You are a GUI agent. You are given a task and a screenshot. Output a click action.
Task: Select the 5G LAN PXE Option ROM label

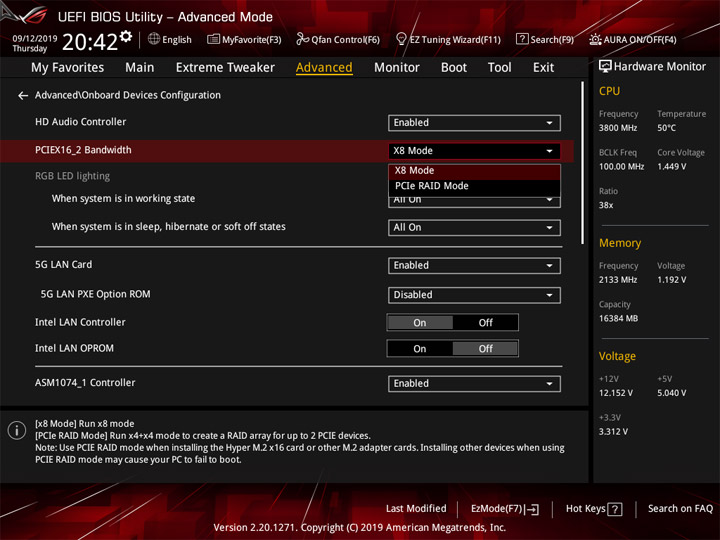96,294
